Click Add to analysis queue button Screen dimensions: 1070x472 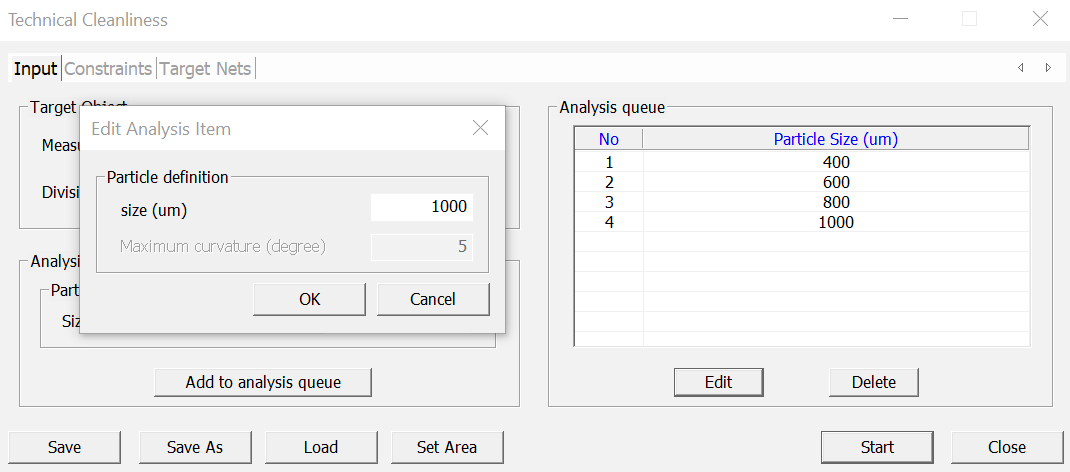(x=263, y=382)
